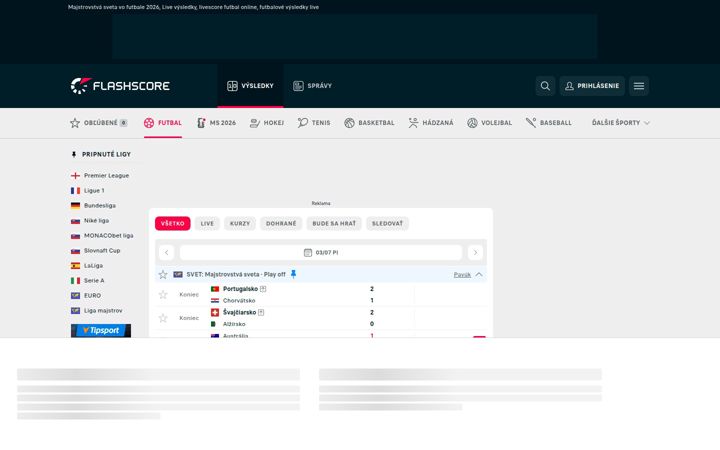Open the Švajčiarsko team row

point(239,312)
